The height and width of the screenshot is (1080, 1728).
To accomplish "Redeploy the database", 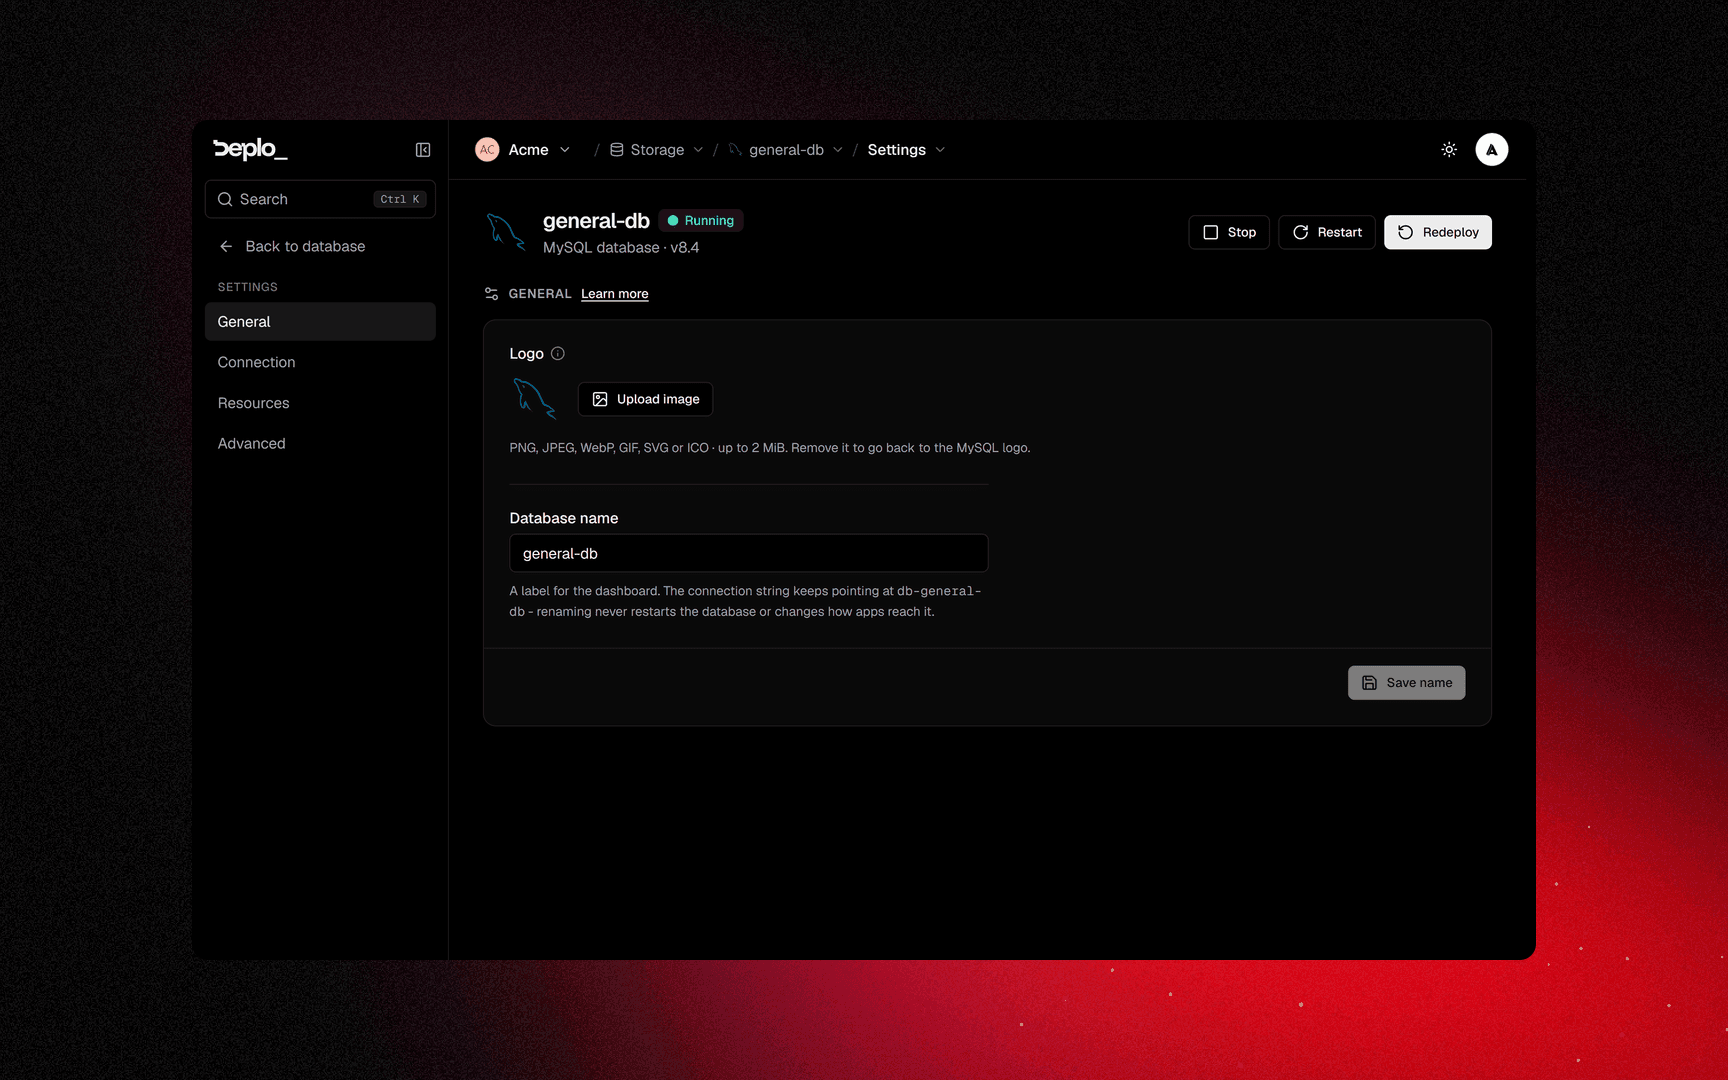I will pyautogui.click(x=1438, y=232).
